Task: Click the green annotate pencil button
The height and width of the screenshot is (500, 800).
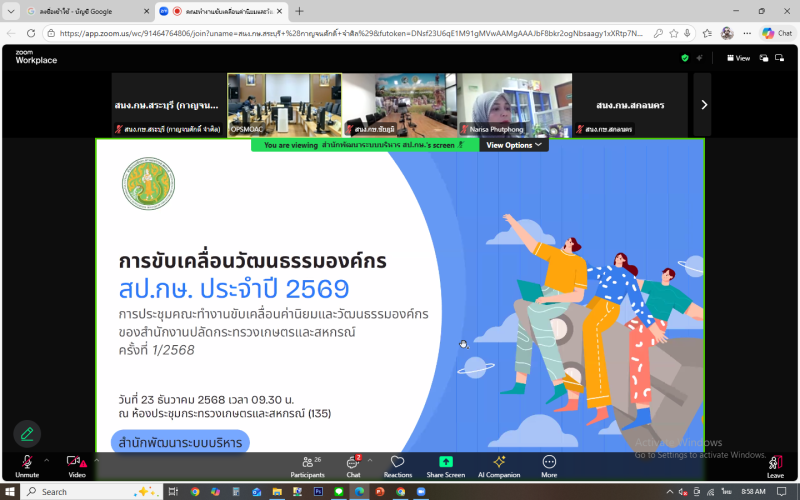Action: pyautogui.click(x=27, y=433)
